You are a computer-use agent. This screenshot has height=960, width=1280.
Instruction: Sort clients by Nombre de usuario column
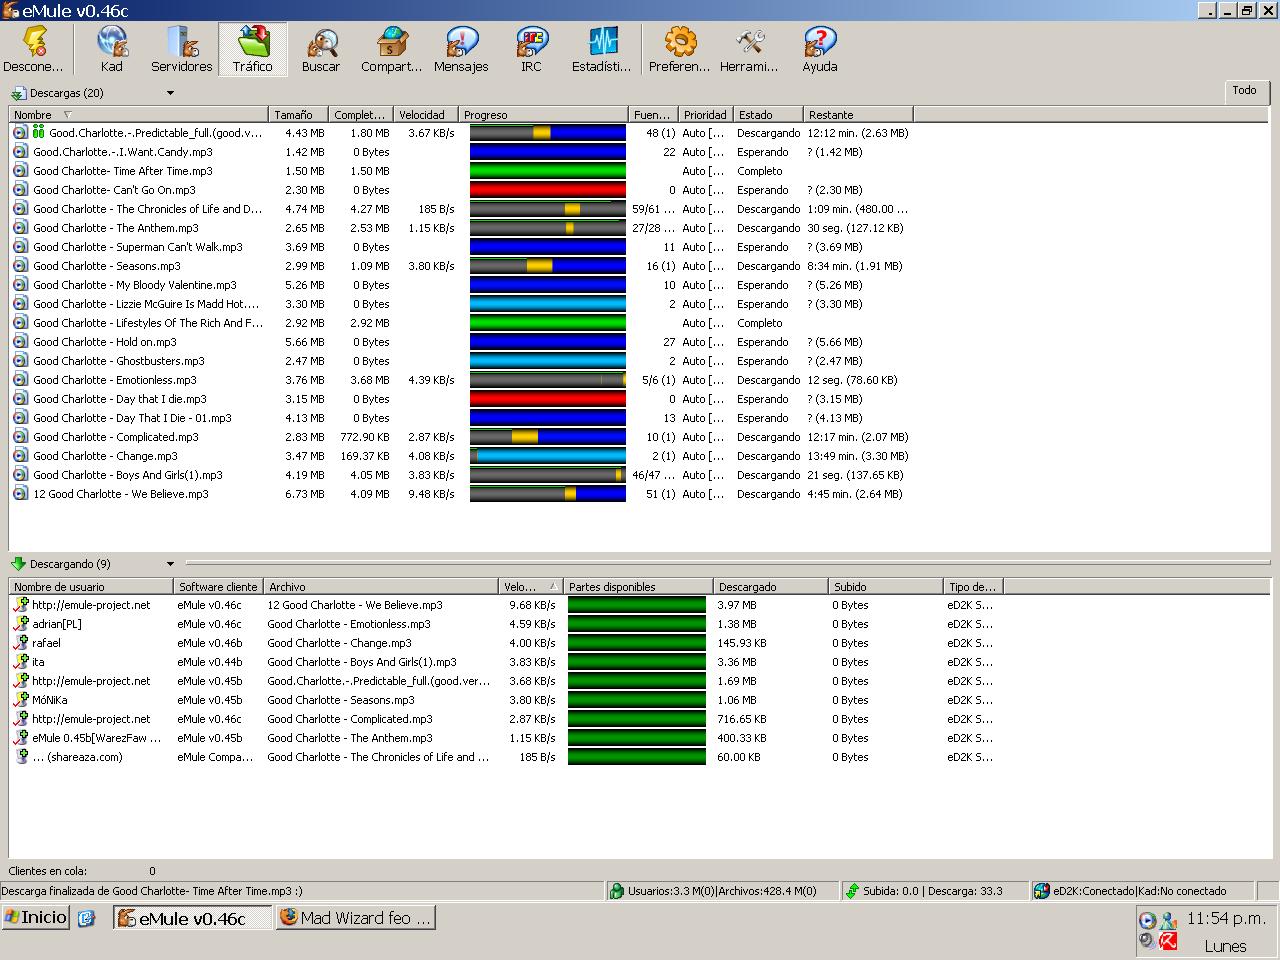[91, 587]
